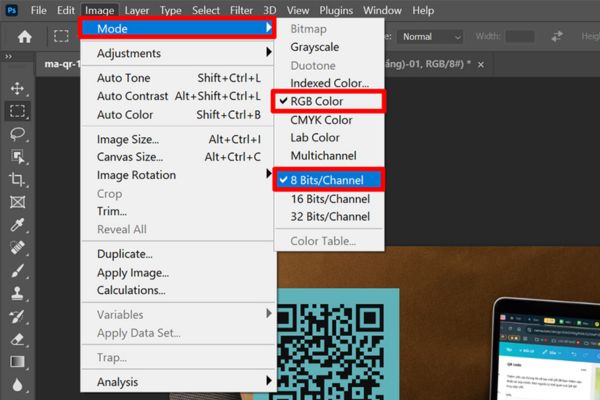Choose Apply Image command
This screenshot has width=600, height=400.
pyautogui.click(x=178, y=273)
